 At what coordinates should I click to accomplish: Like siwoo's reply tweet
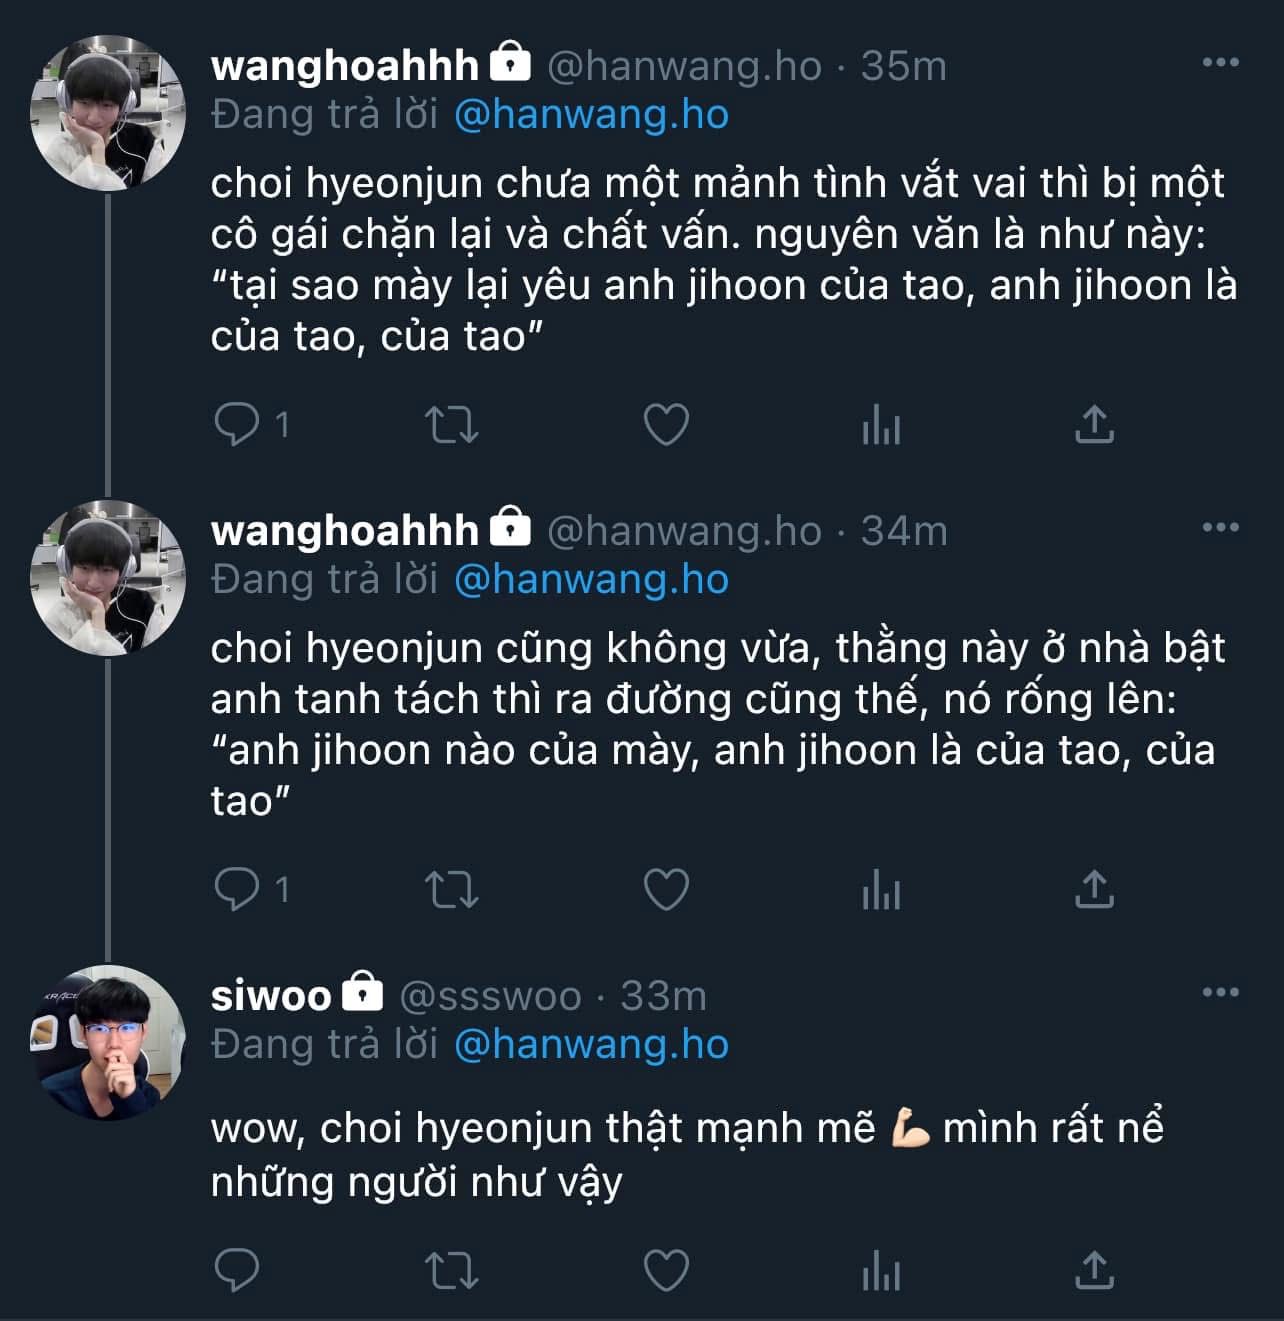[666, 1271]
